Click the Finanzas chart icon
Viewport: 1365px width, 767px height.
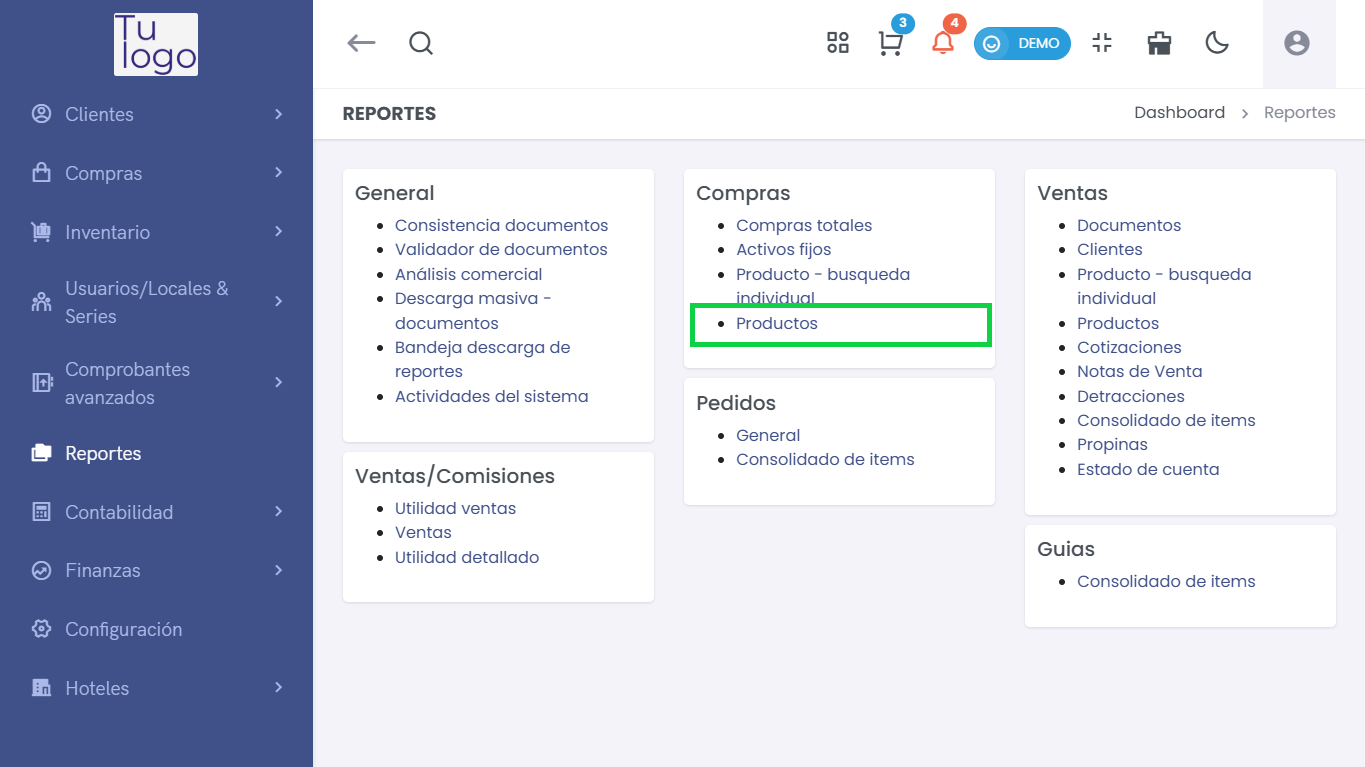[41, 571]
